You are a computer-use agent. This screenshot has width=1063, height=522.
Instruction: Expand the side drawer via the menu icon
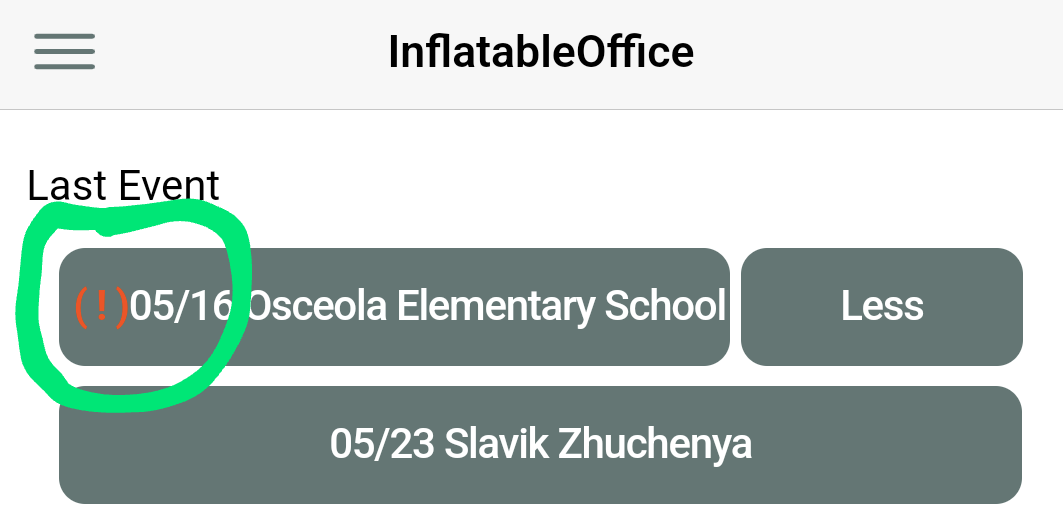pyautogui.click(x=64, y=52)
